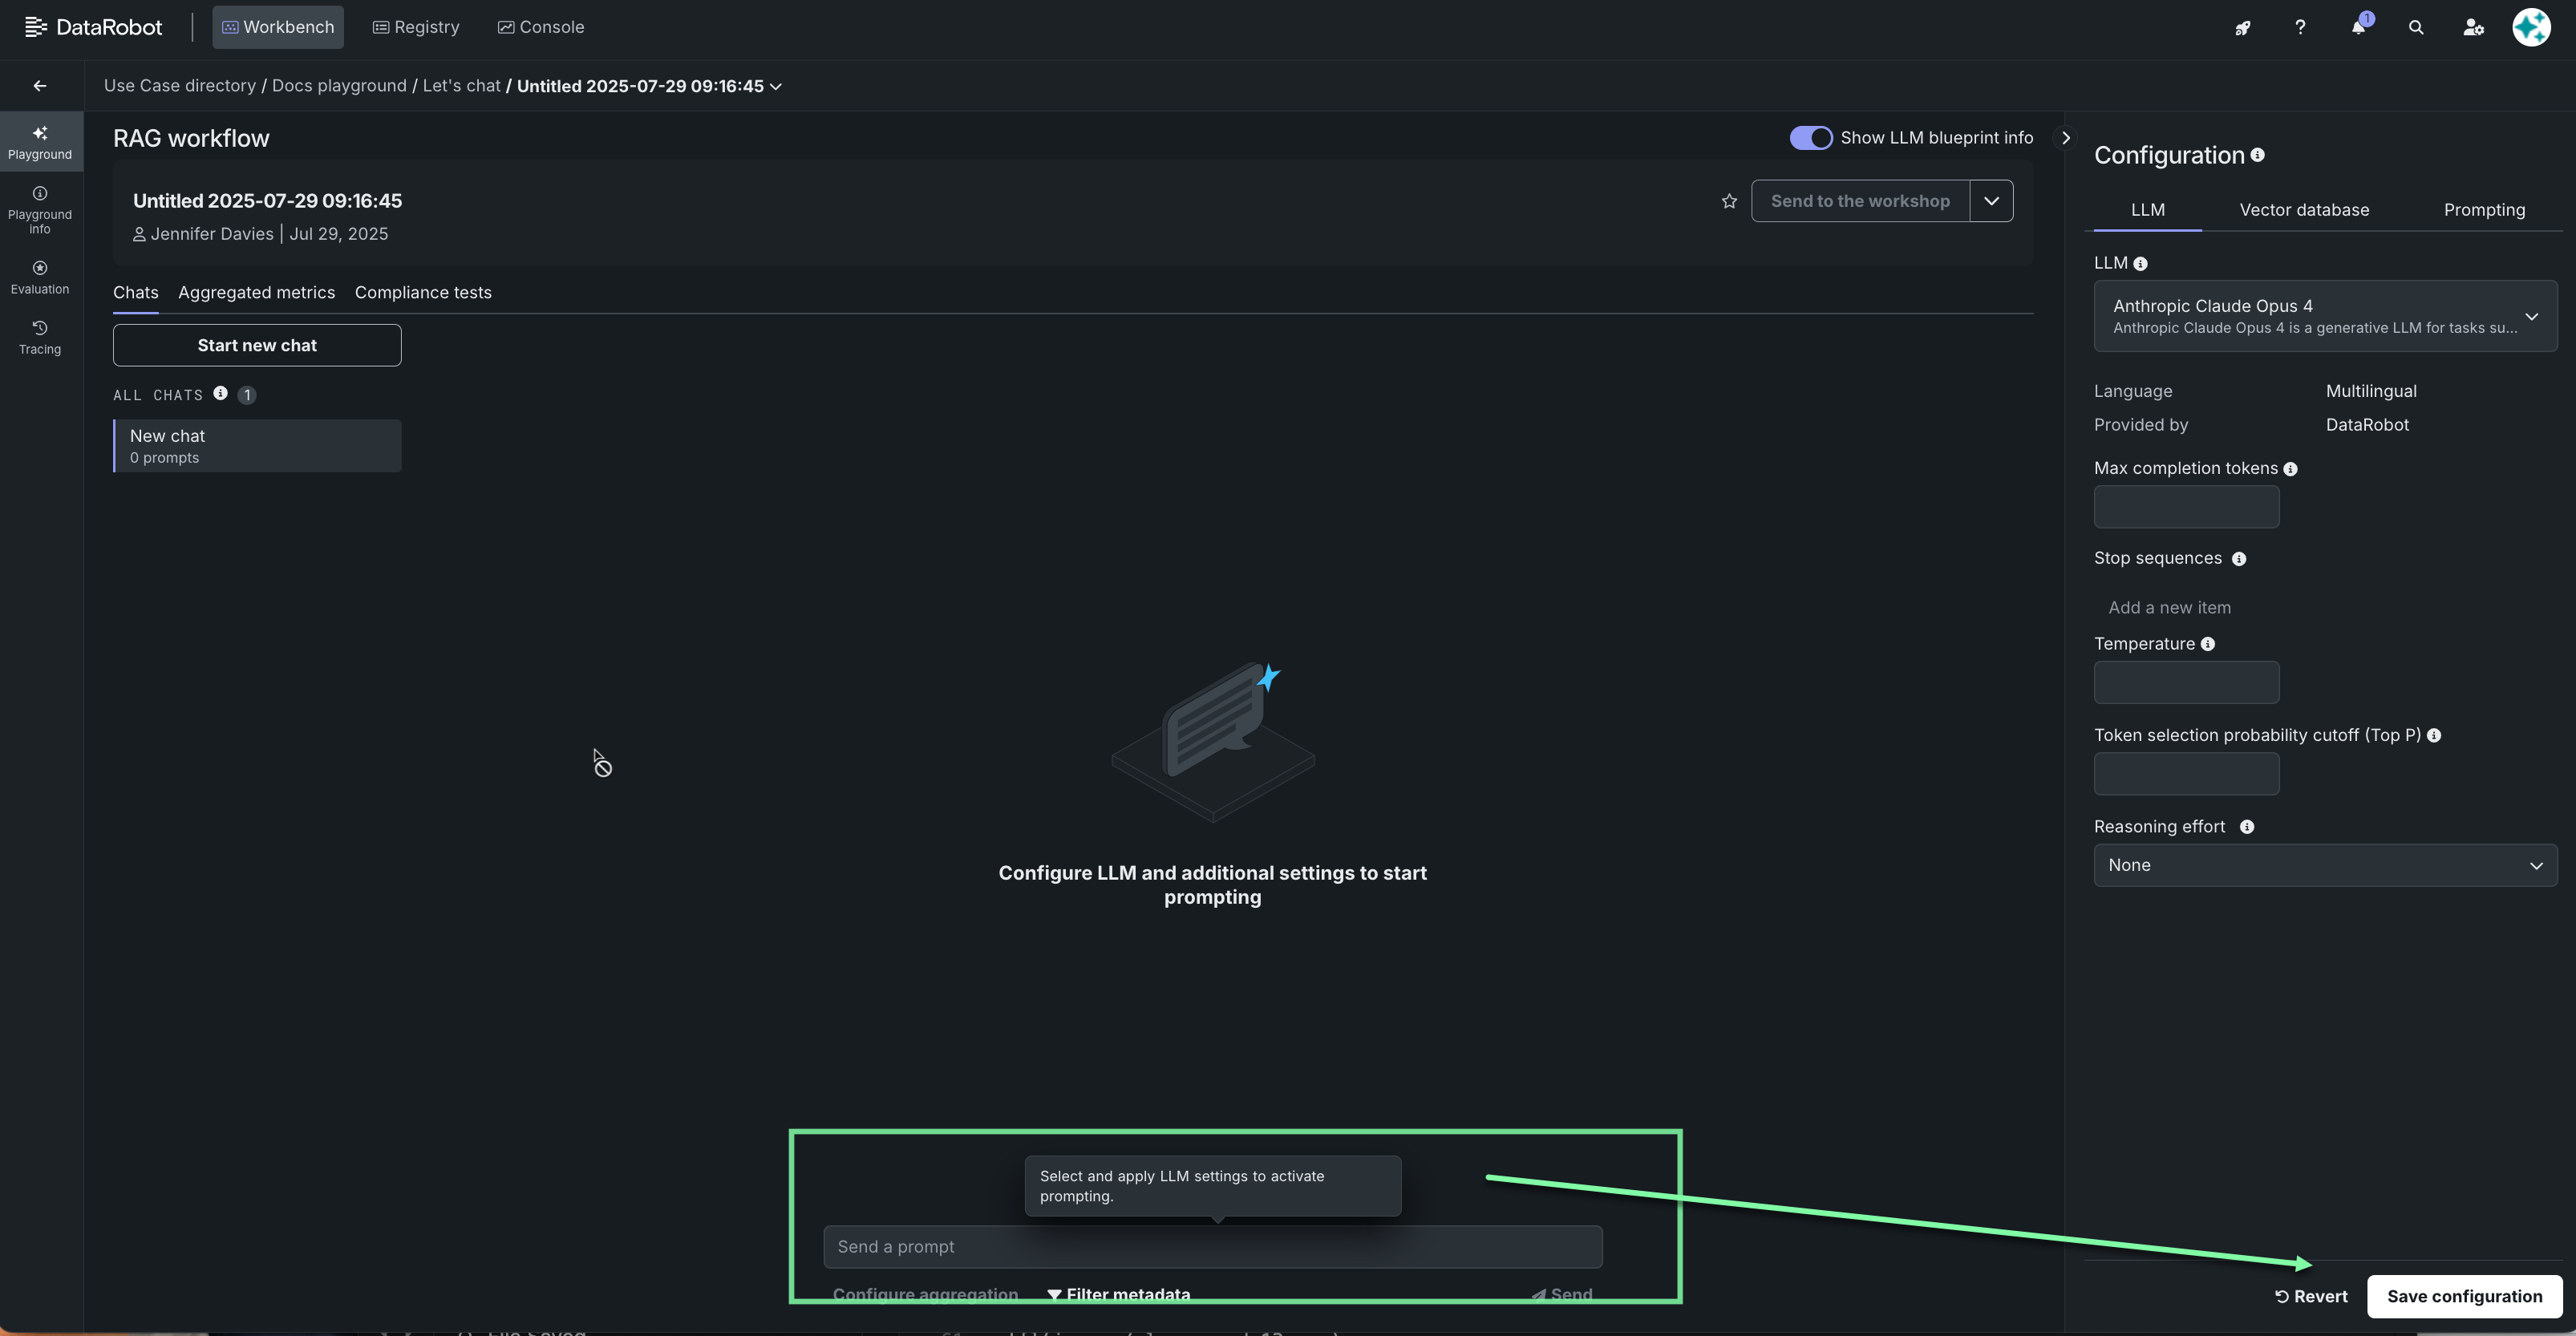Click the back arrow icon
Screen dimensions: 2576x1336
tap(40, 86)
